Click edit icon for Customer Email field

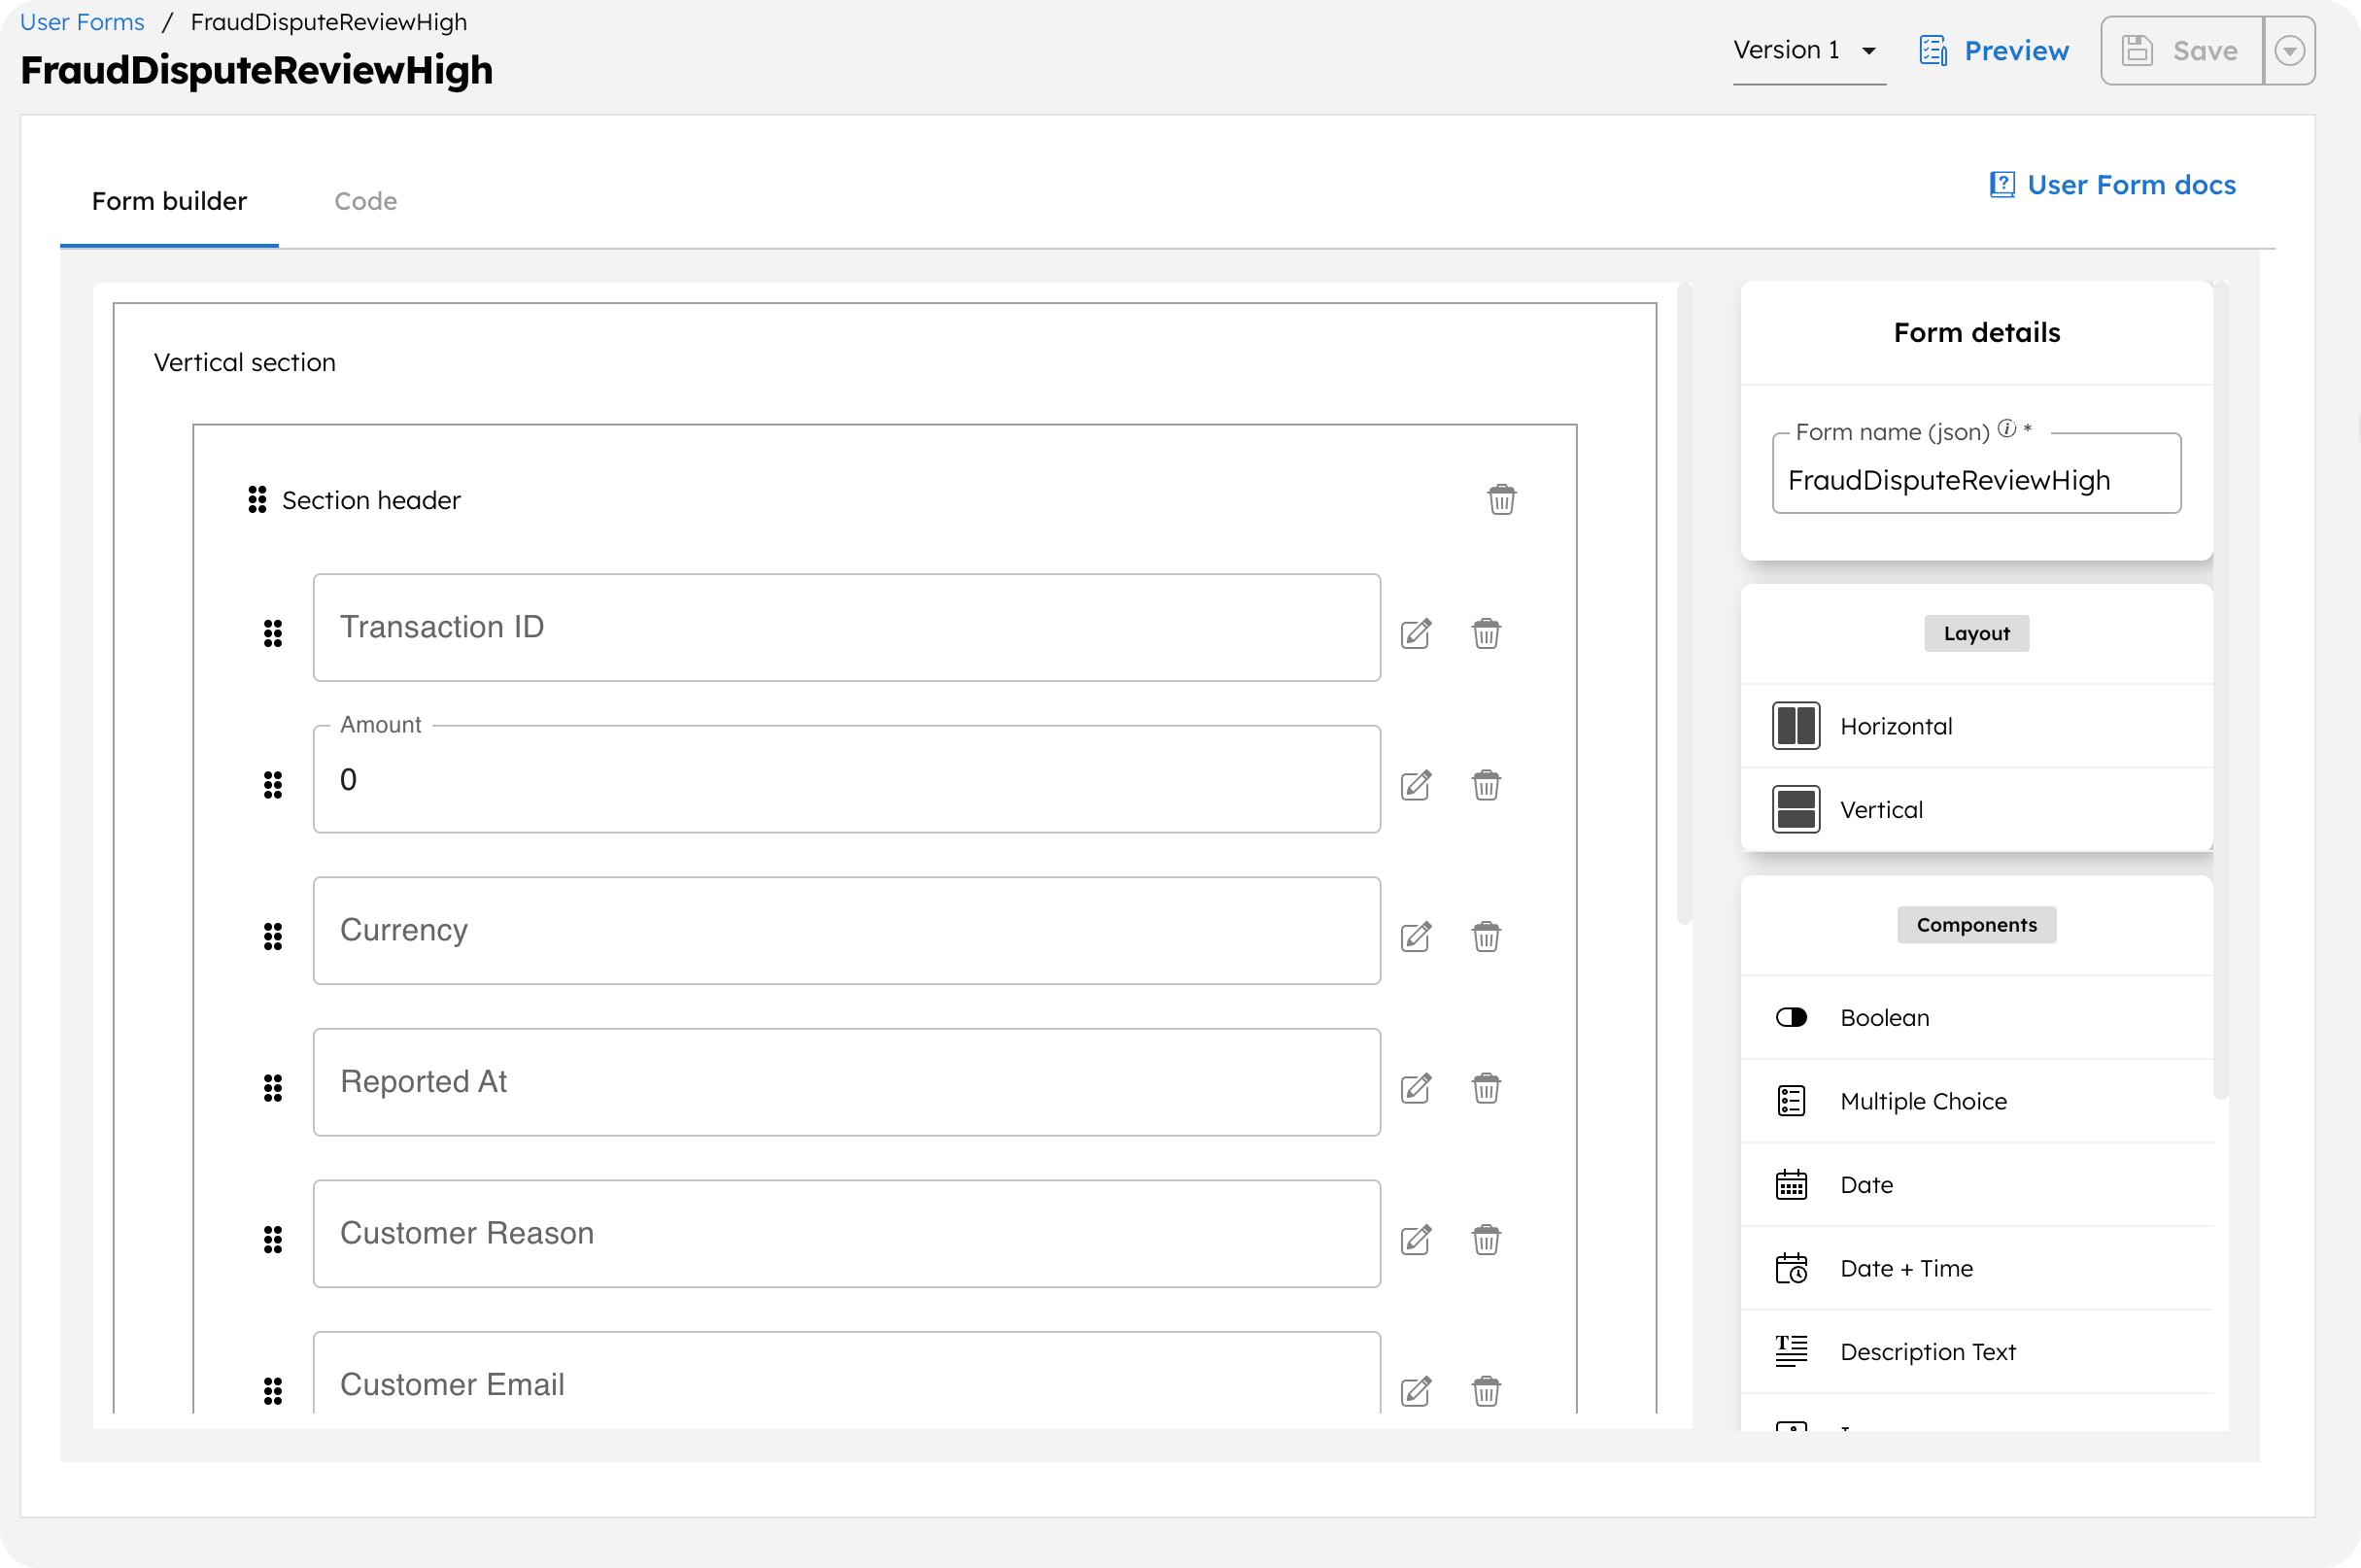(1415, 1391)
